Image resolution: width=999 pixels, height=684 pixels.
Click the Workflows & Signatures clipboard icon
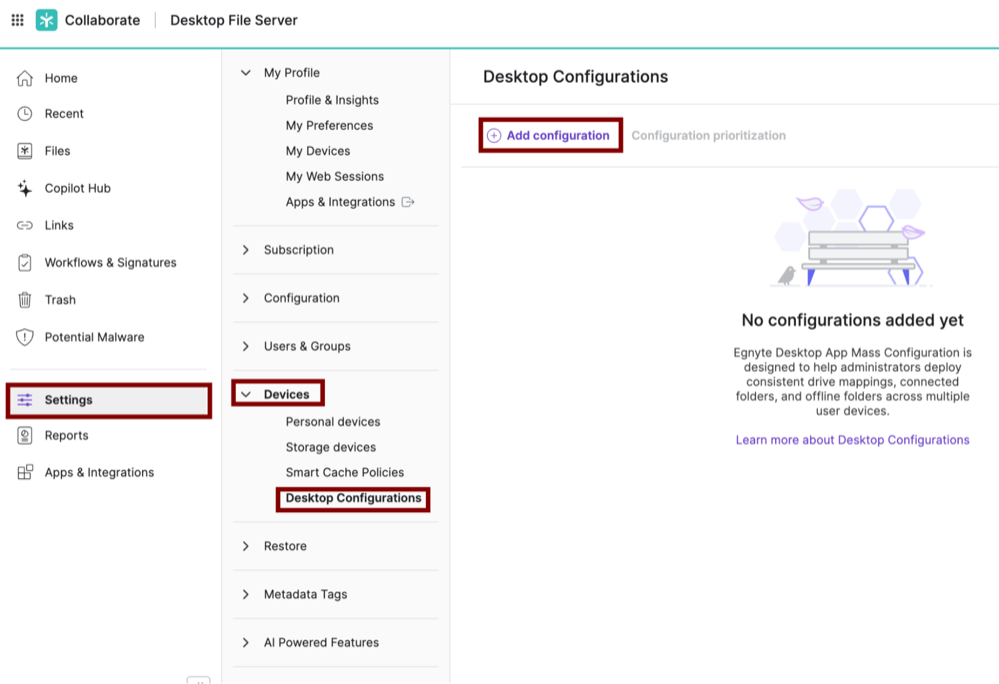[x=25, y=262]
